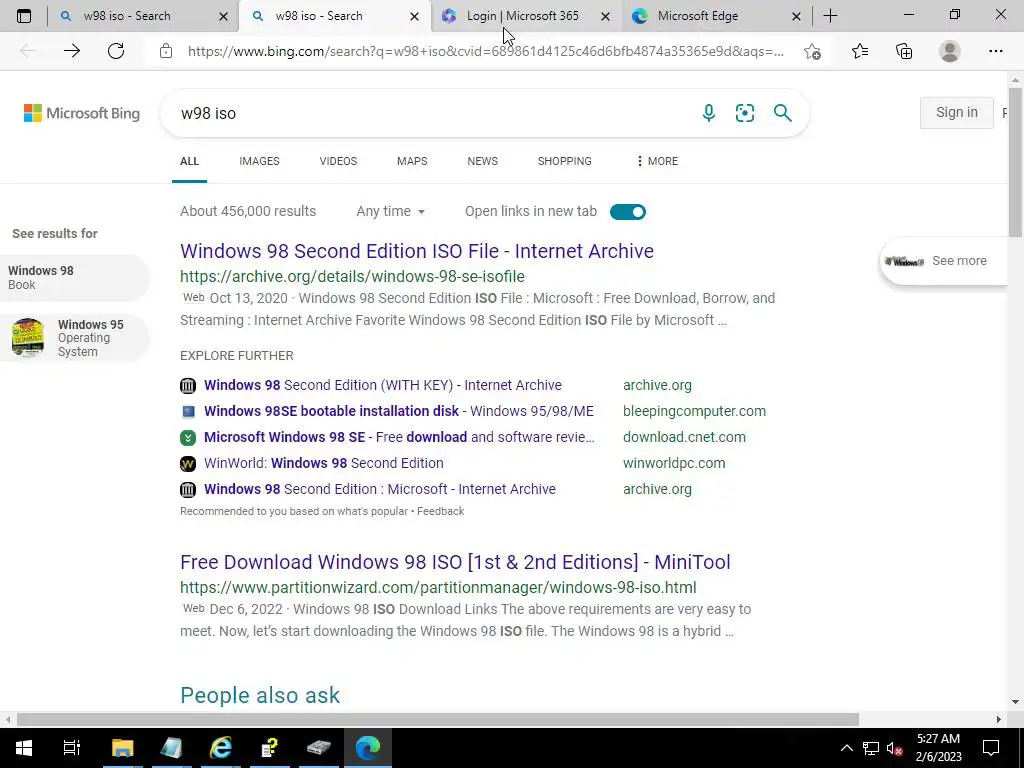This screenshot has width=1024, height=768.
Task: Click horizontal scrollbar right arrow
Action: (998, 720)
